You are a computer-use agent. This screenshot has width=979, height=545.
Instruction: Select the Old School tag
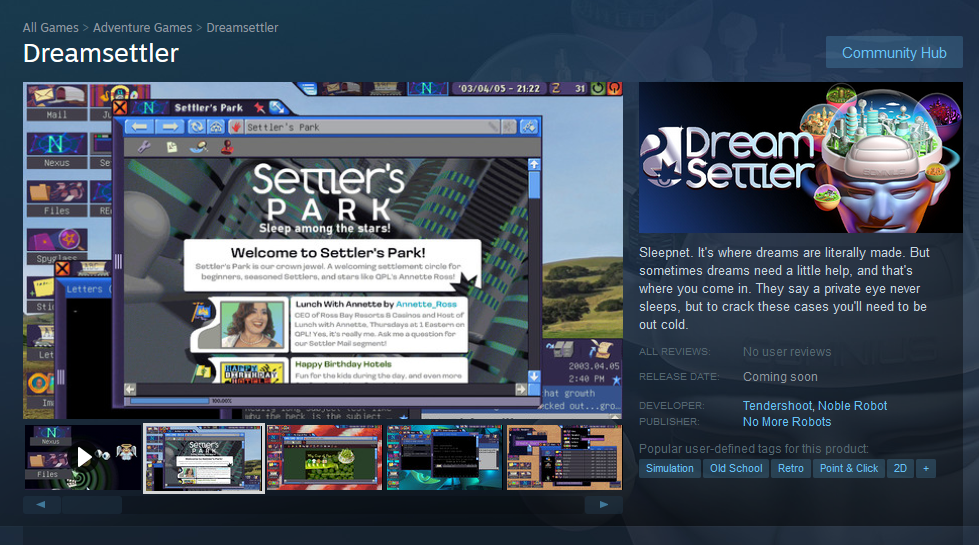[735, 468]
